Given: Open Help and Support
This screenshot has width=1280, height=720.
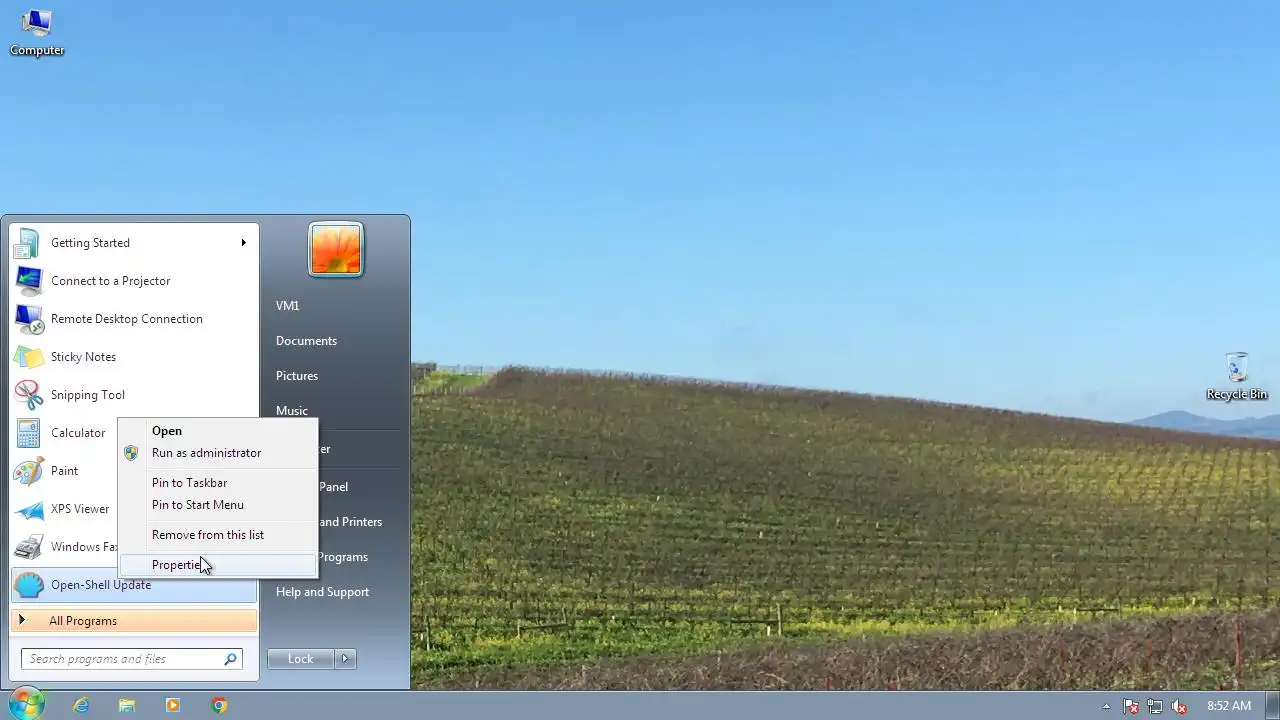Looking at the screenshot, I should 322,592.
